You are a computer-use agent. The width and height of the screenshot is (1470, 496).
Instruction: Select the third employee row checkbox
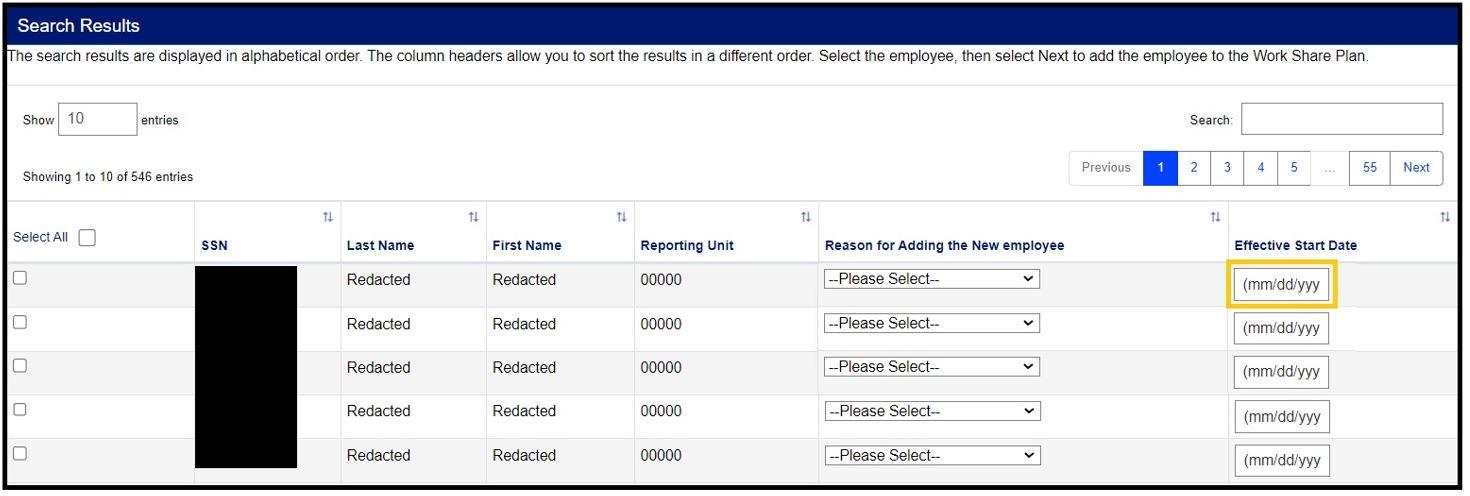pos(19,366)
